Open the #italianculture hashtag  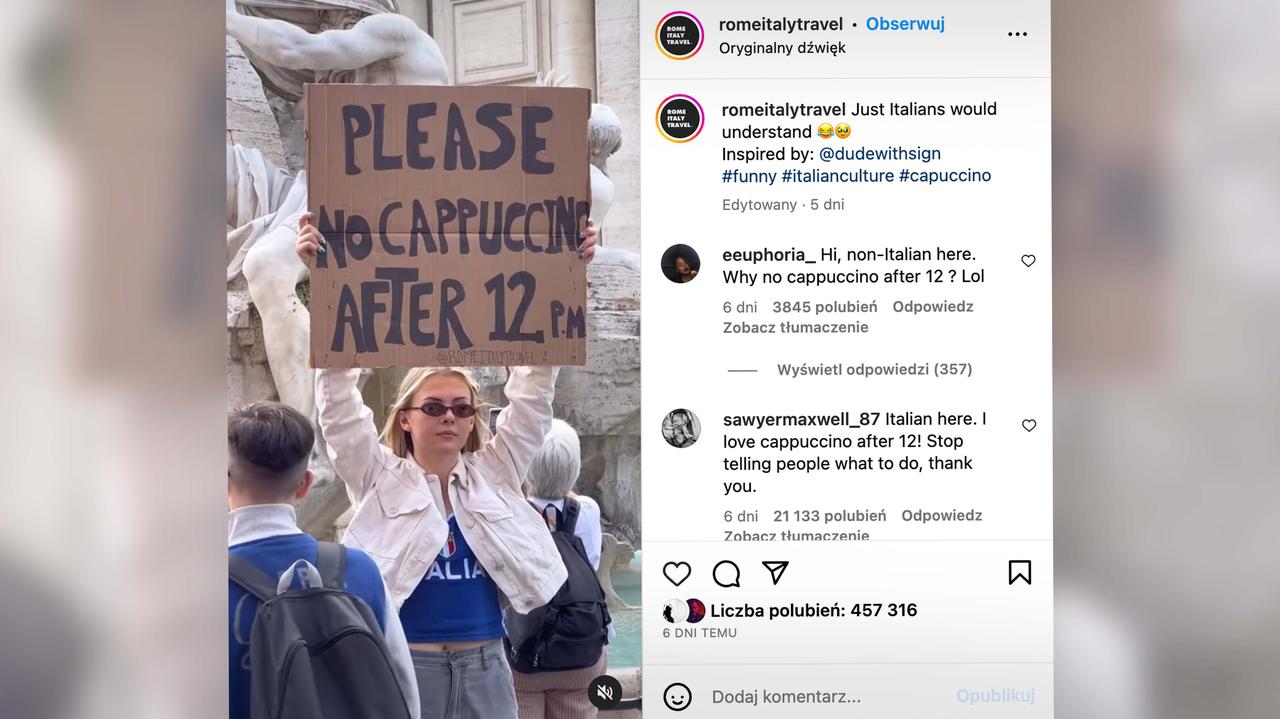tap(837, 175)
